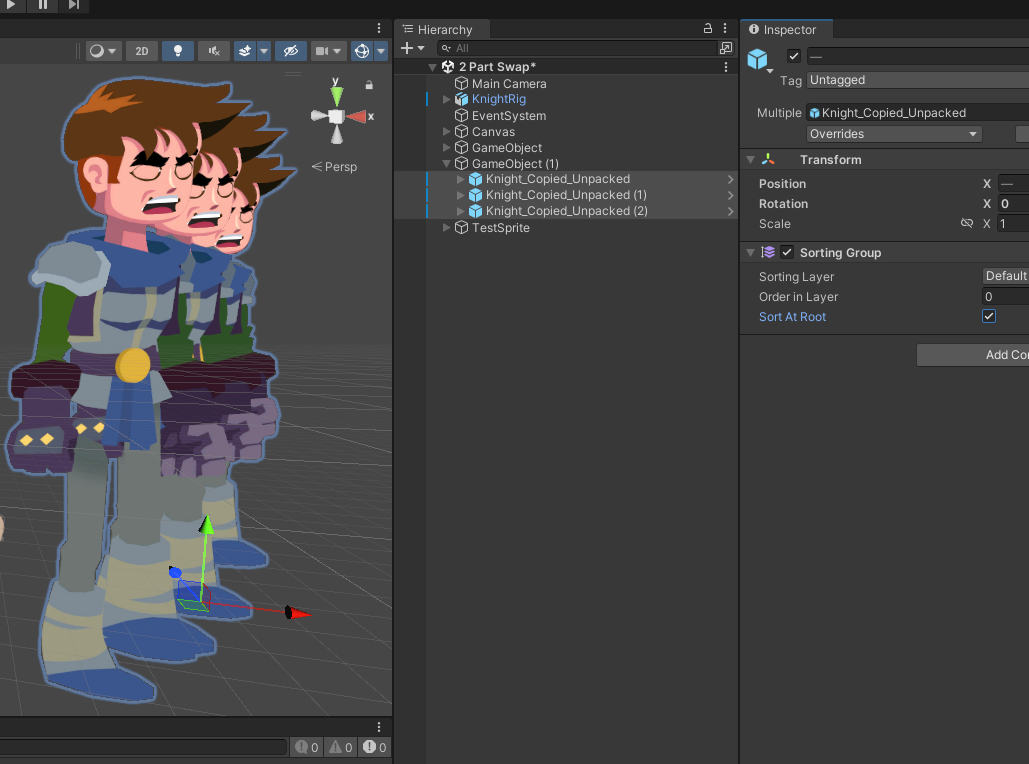Expand the Canvas object
1029x764 pixels.
click(x=446, y=131)
